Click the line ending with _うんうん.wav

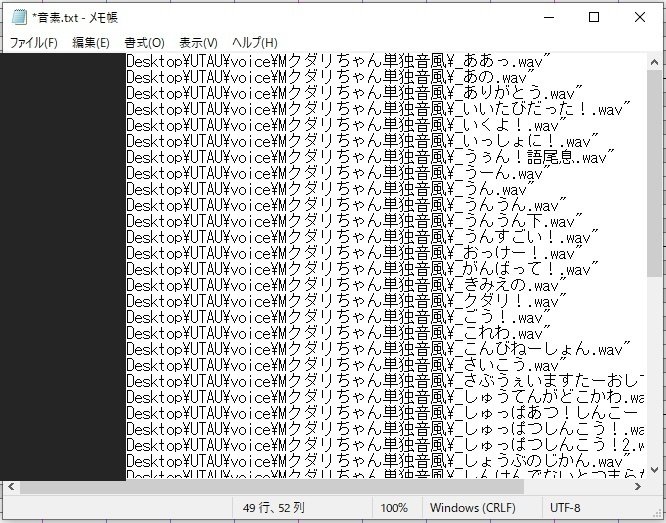pyautogui.click(x=347, y=206)
